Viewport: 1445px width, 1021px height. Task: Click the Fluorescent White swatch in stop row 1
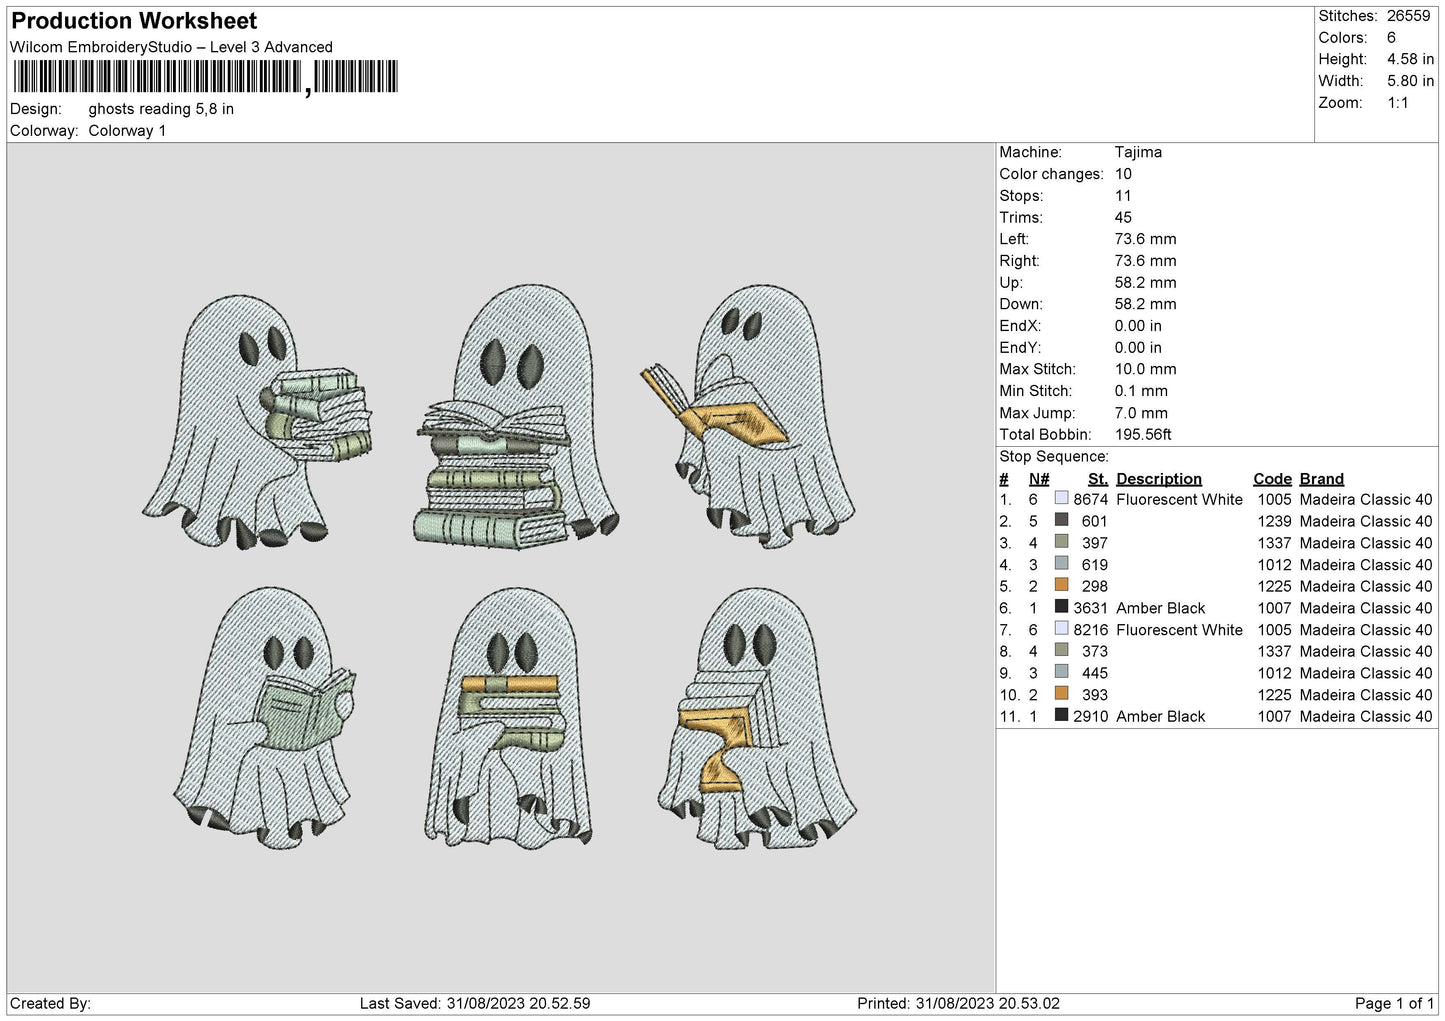pos(1061,498)
